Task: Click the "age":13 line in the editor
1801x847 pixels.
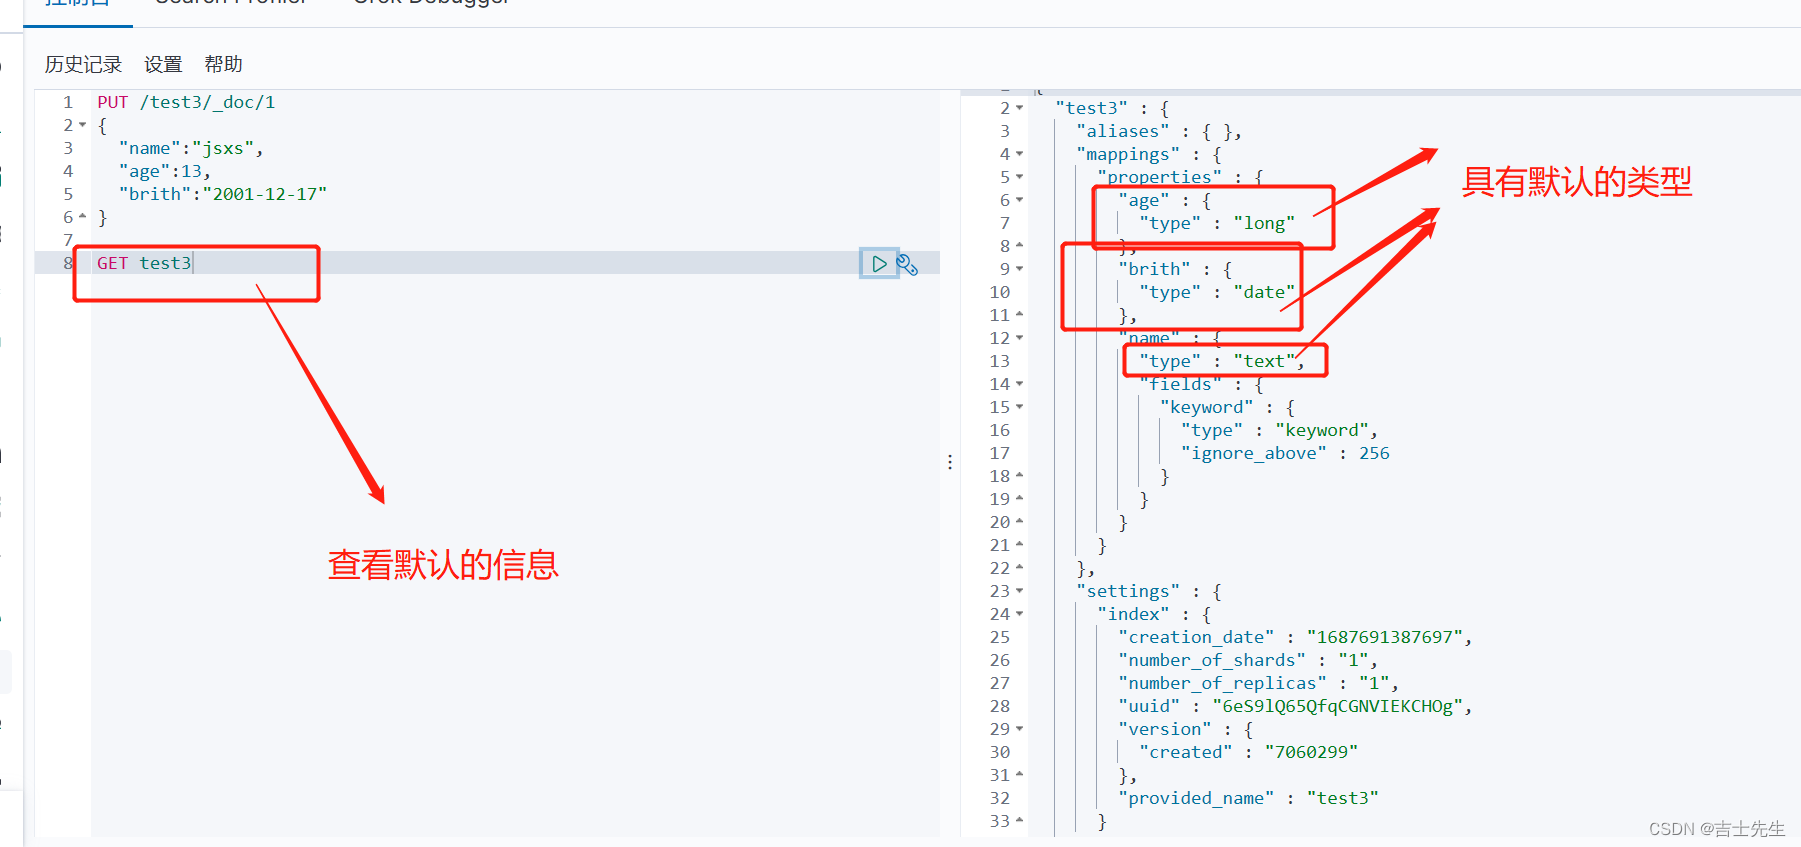Action: (164, 171)
